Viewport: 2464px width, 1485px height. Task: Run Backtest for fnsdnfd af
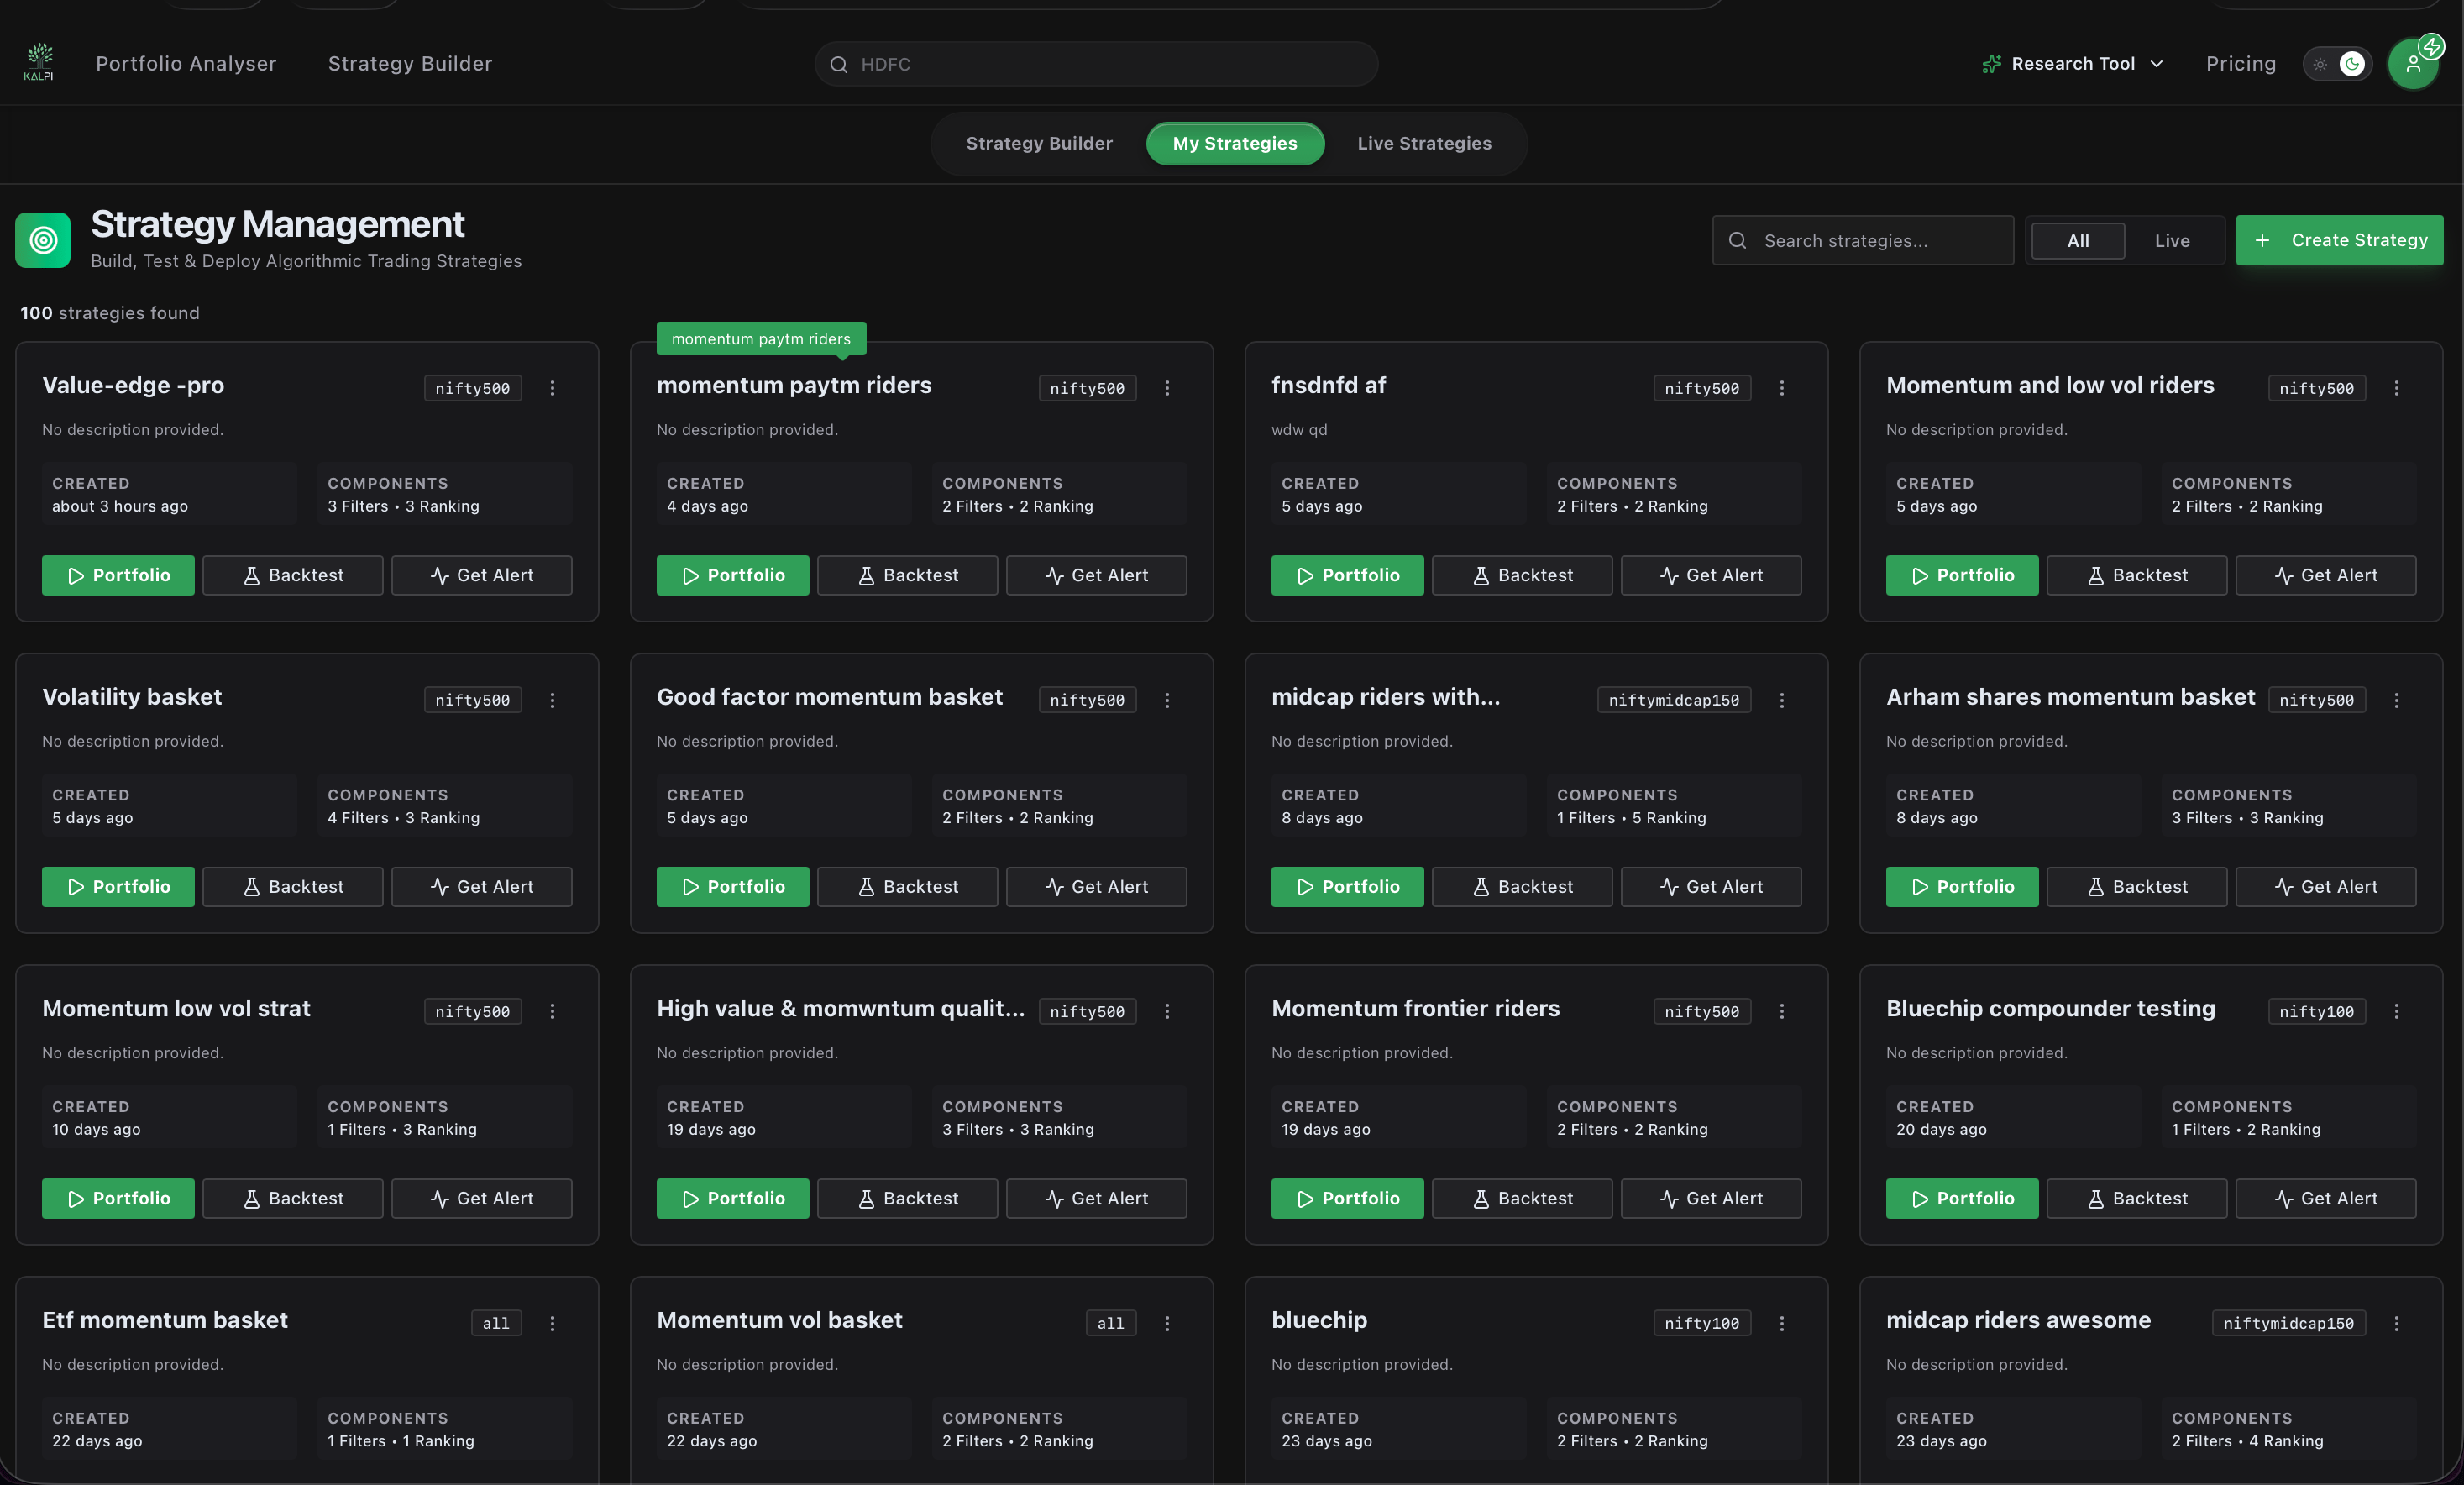1522,575
